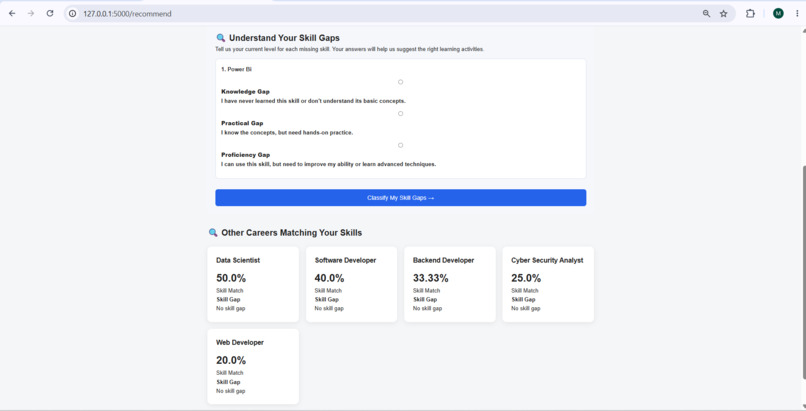Click the Classify My Skill Gaps button
Screen dimensions: 806x411
pyautogui.click(x=400, y=198)
